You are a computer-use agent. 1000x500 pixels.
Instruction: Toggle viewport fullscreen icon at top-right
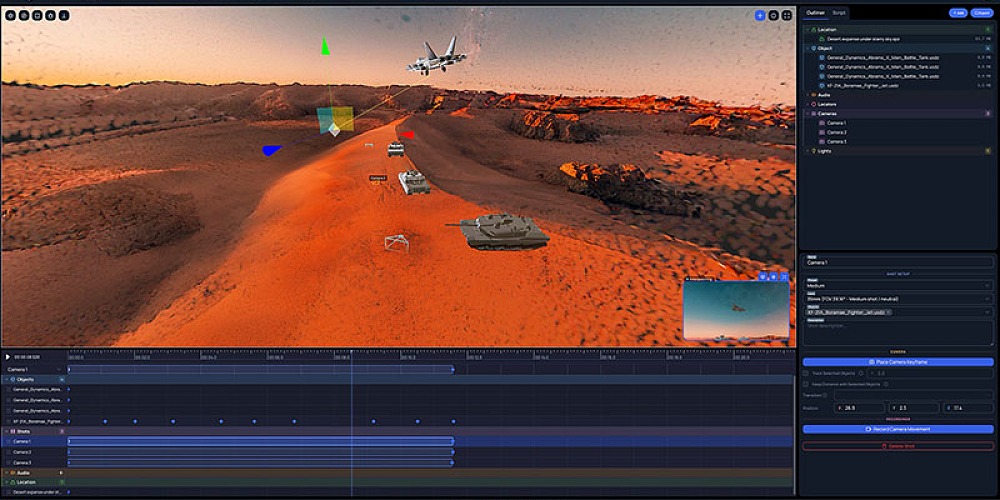click(x=786, y=15)
